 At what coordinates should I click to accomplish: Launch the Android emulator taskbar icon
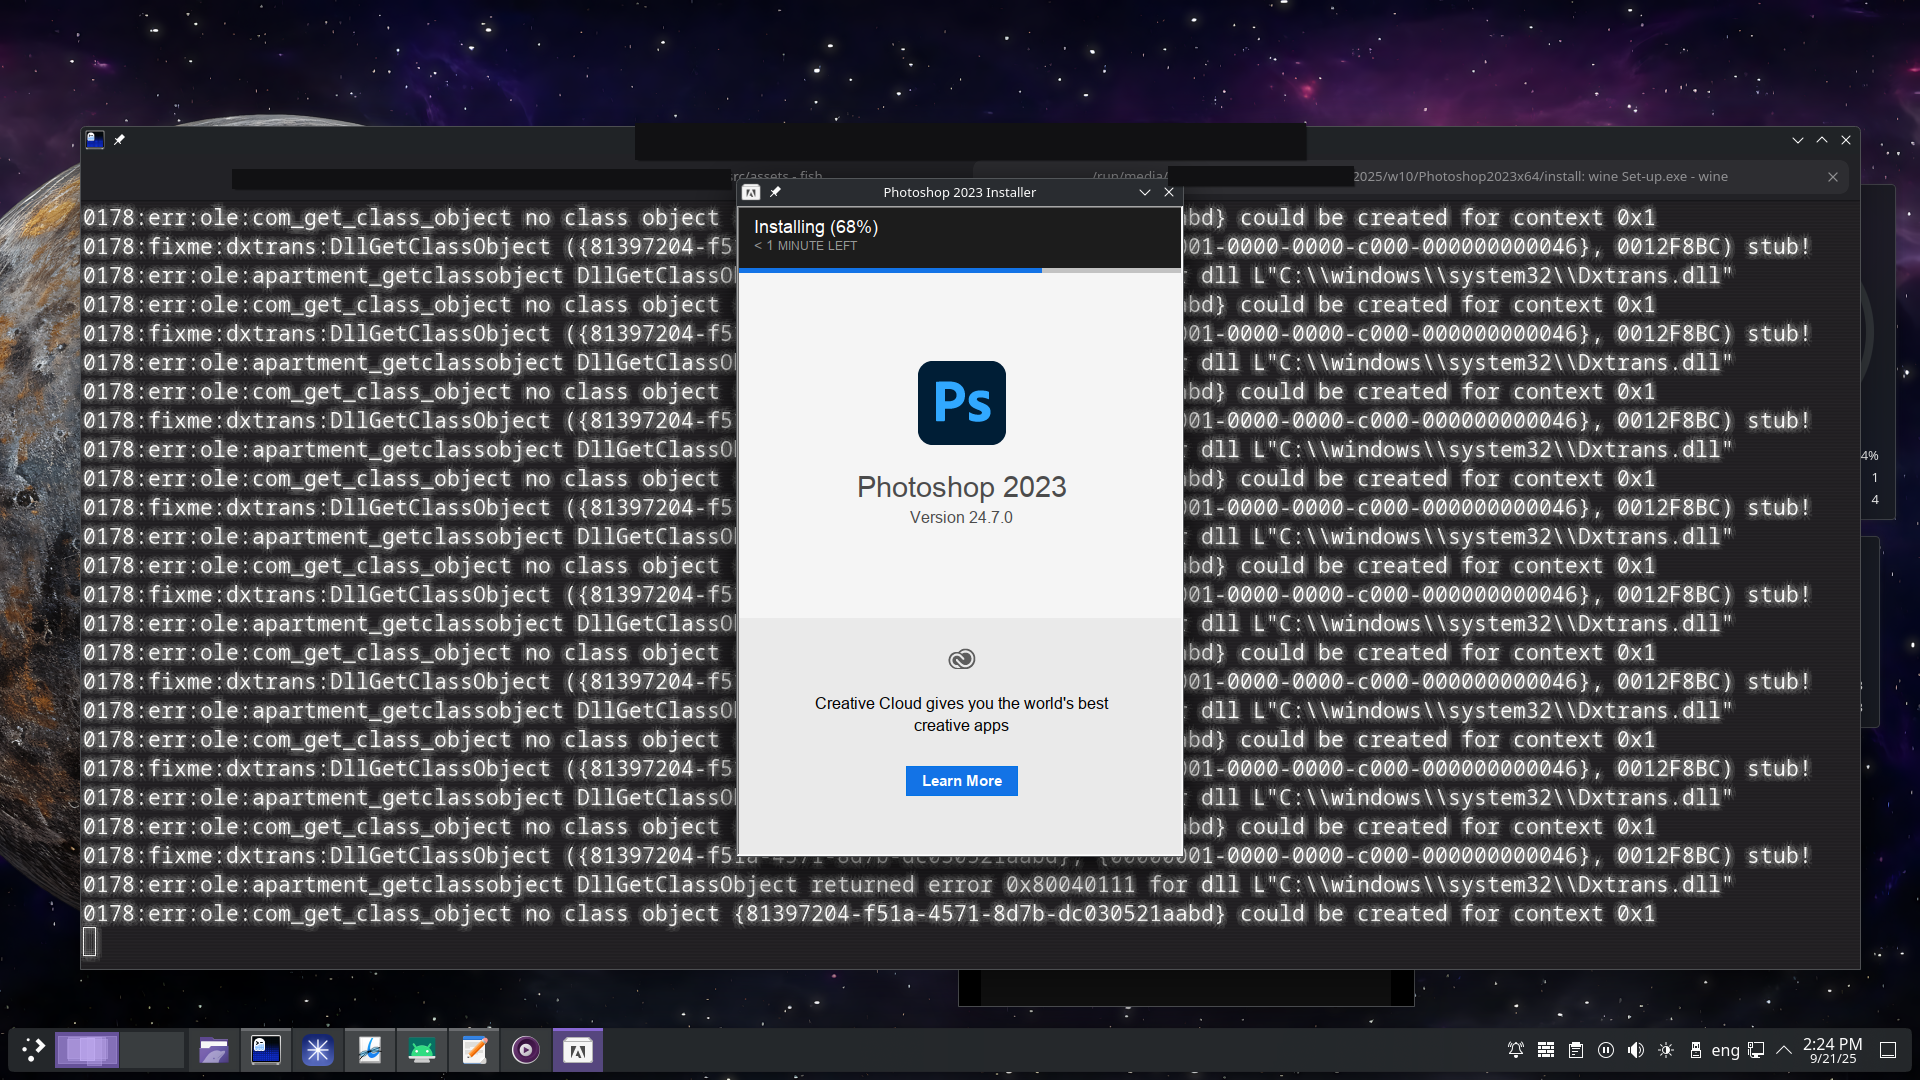(x=422, y=1050)
